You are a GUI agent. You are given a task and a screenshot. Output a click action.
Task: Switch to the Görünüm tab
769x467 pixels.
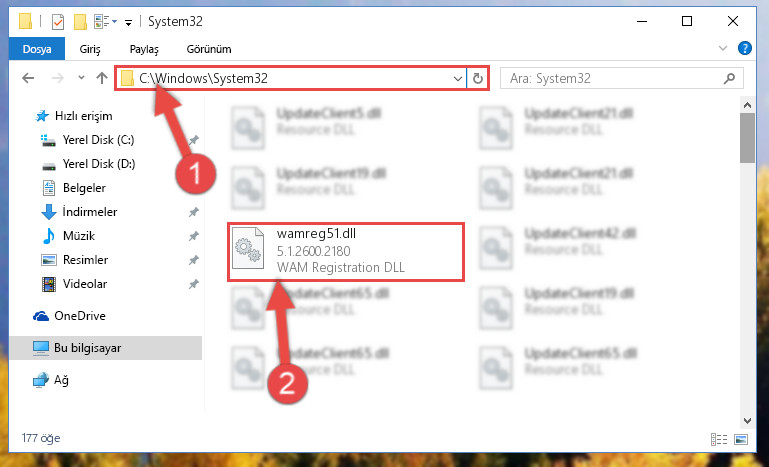click(x=209, y=49)
